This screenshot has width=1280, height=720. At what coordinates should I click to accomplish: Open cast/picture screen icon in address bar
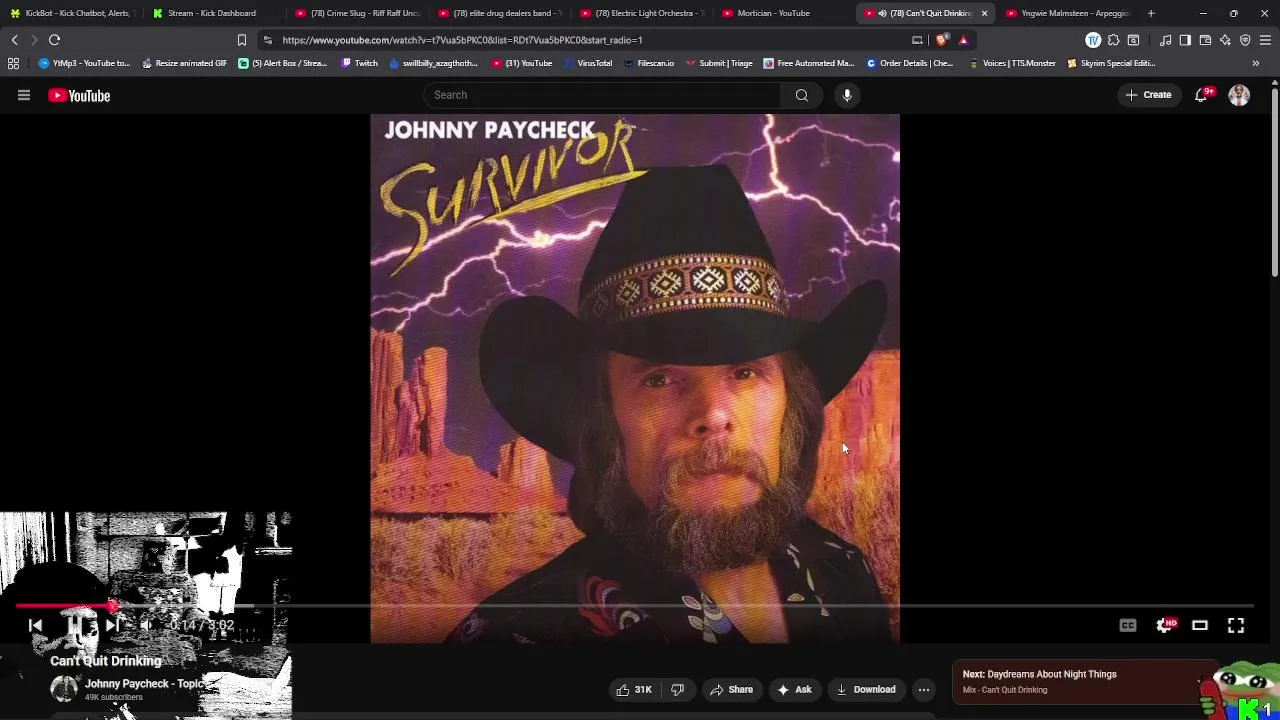click(x=917, y=40)
